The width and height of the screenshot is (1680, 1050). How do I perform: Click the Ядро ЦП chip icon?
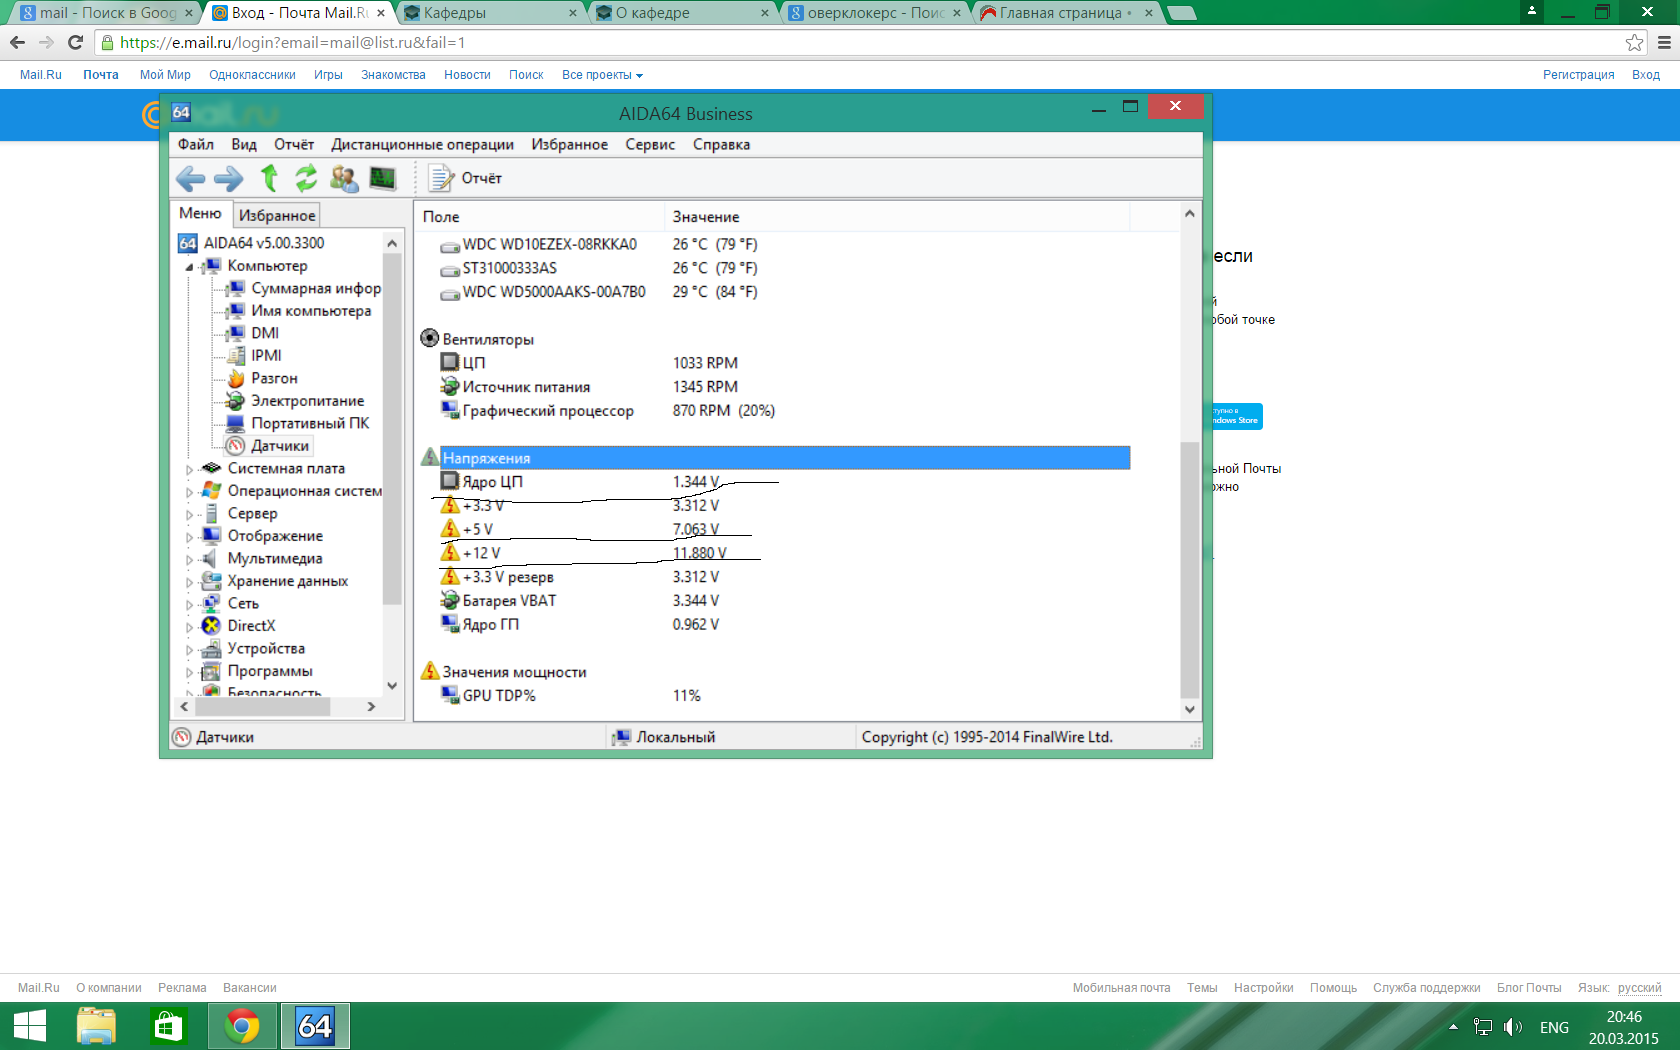450,481
